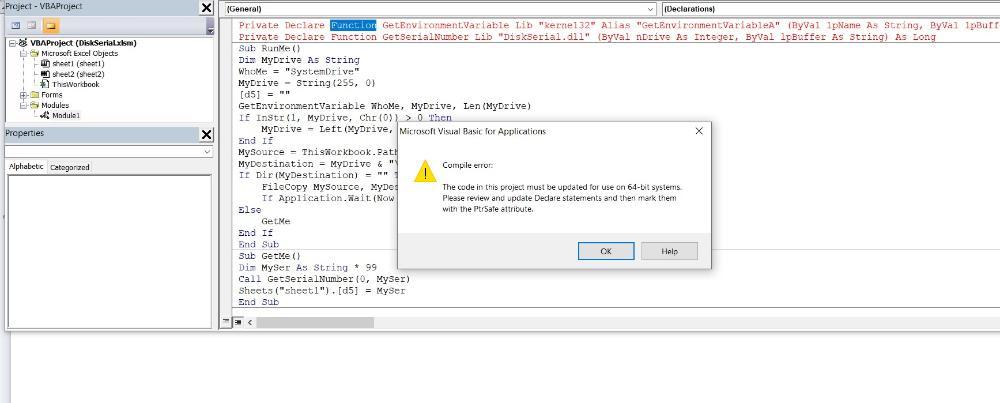Screen dimensions: 1000x403
Task: Close the Project - VBAProject panel
Action: [x=207, y=8]
